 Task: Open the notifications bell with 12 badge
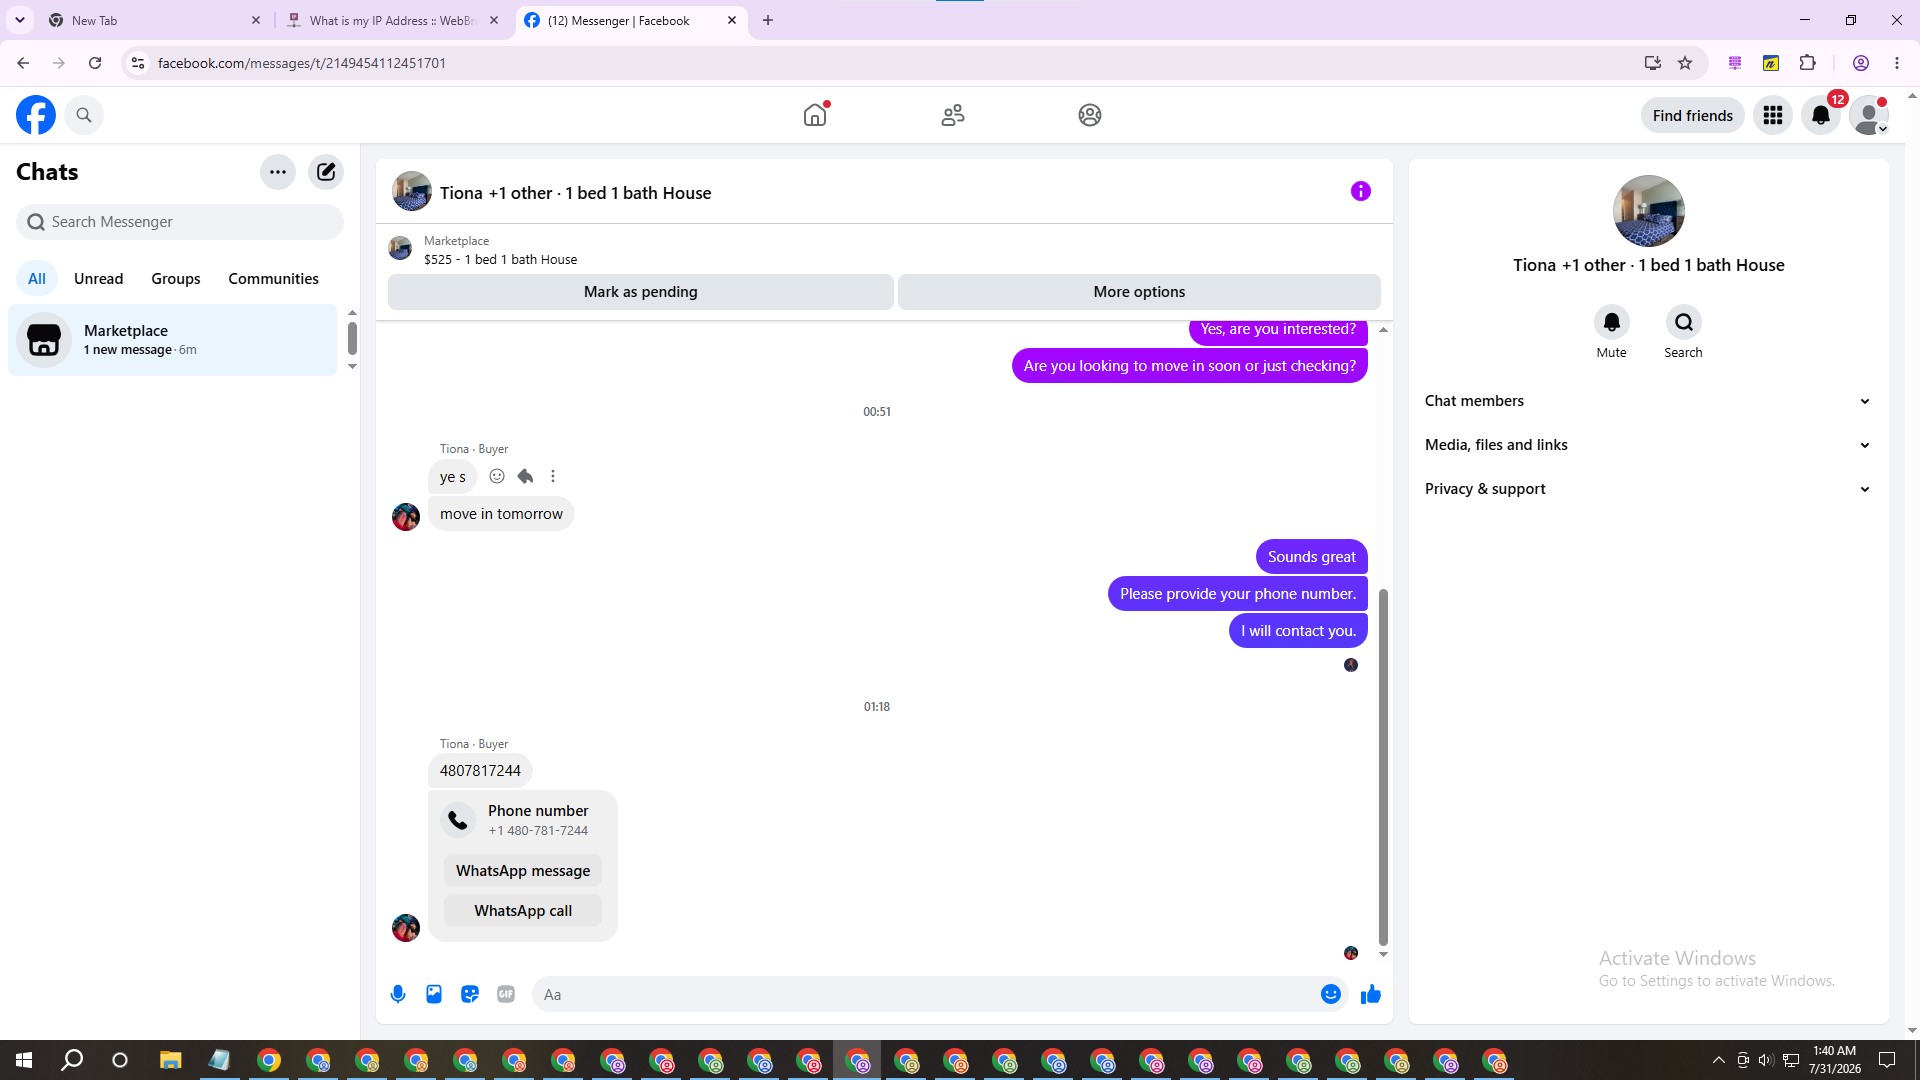pyautogui.click(x=1821, y=115)
